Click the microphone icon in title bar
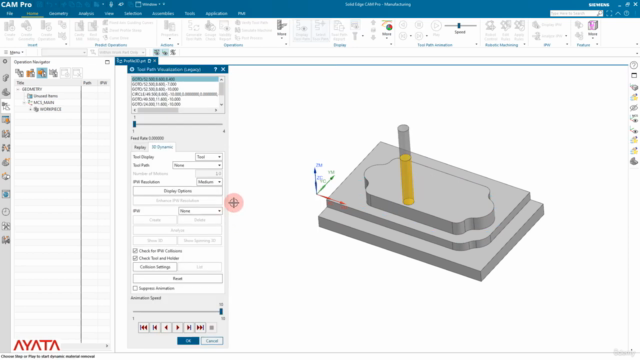Viewport: 640px width, 360px height. coord(111,4)
